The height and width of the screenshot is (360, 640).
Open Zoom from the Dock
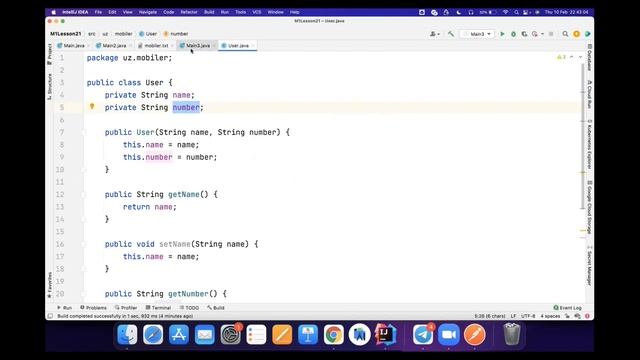point(449,335)
